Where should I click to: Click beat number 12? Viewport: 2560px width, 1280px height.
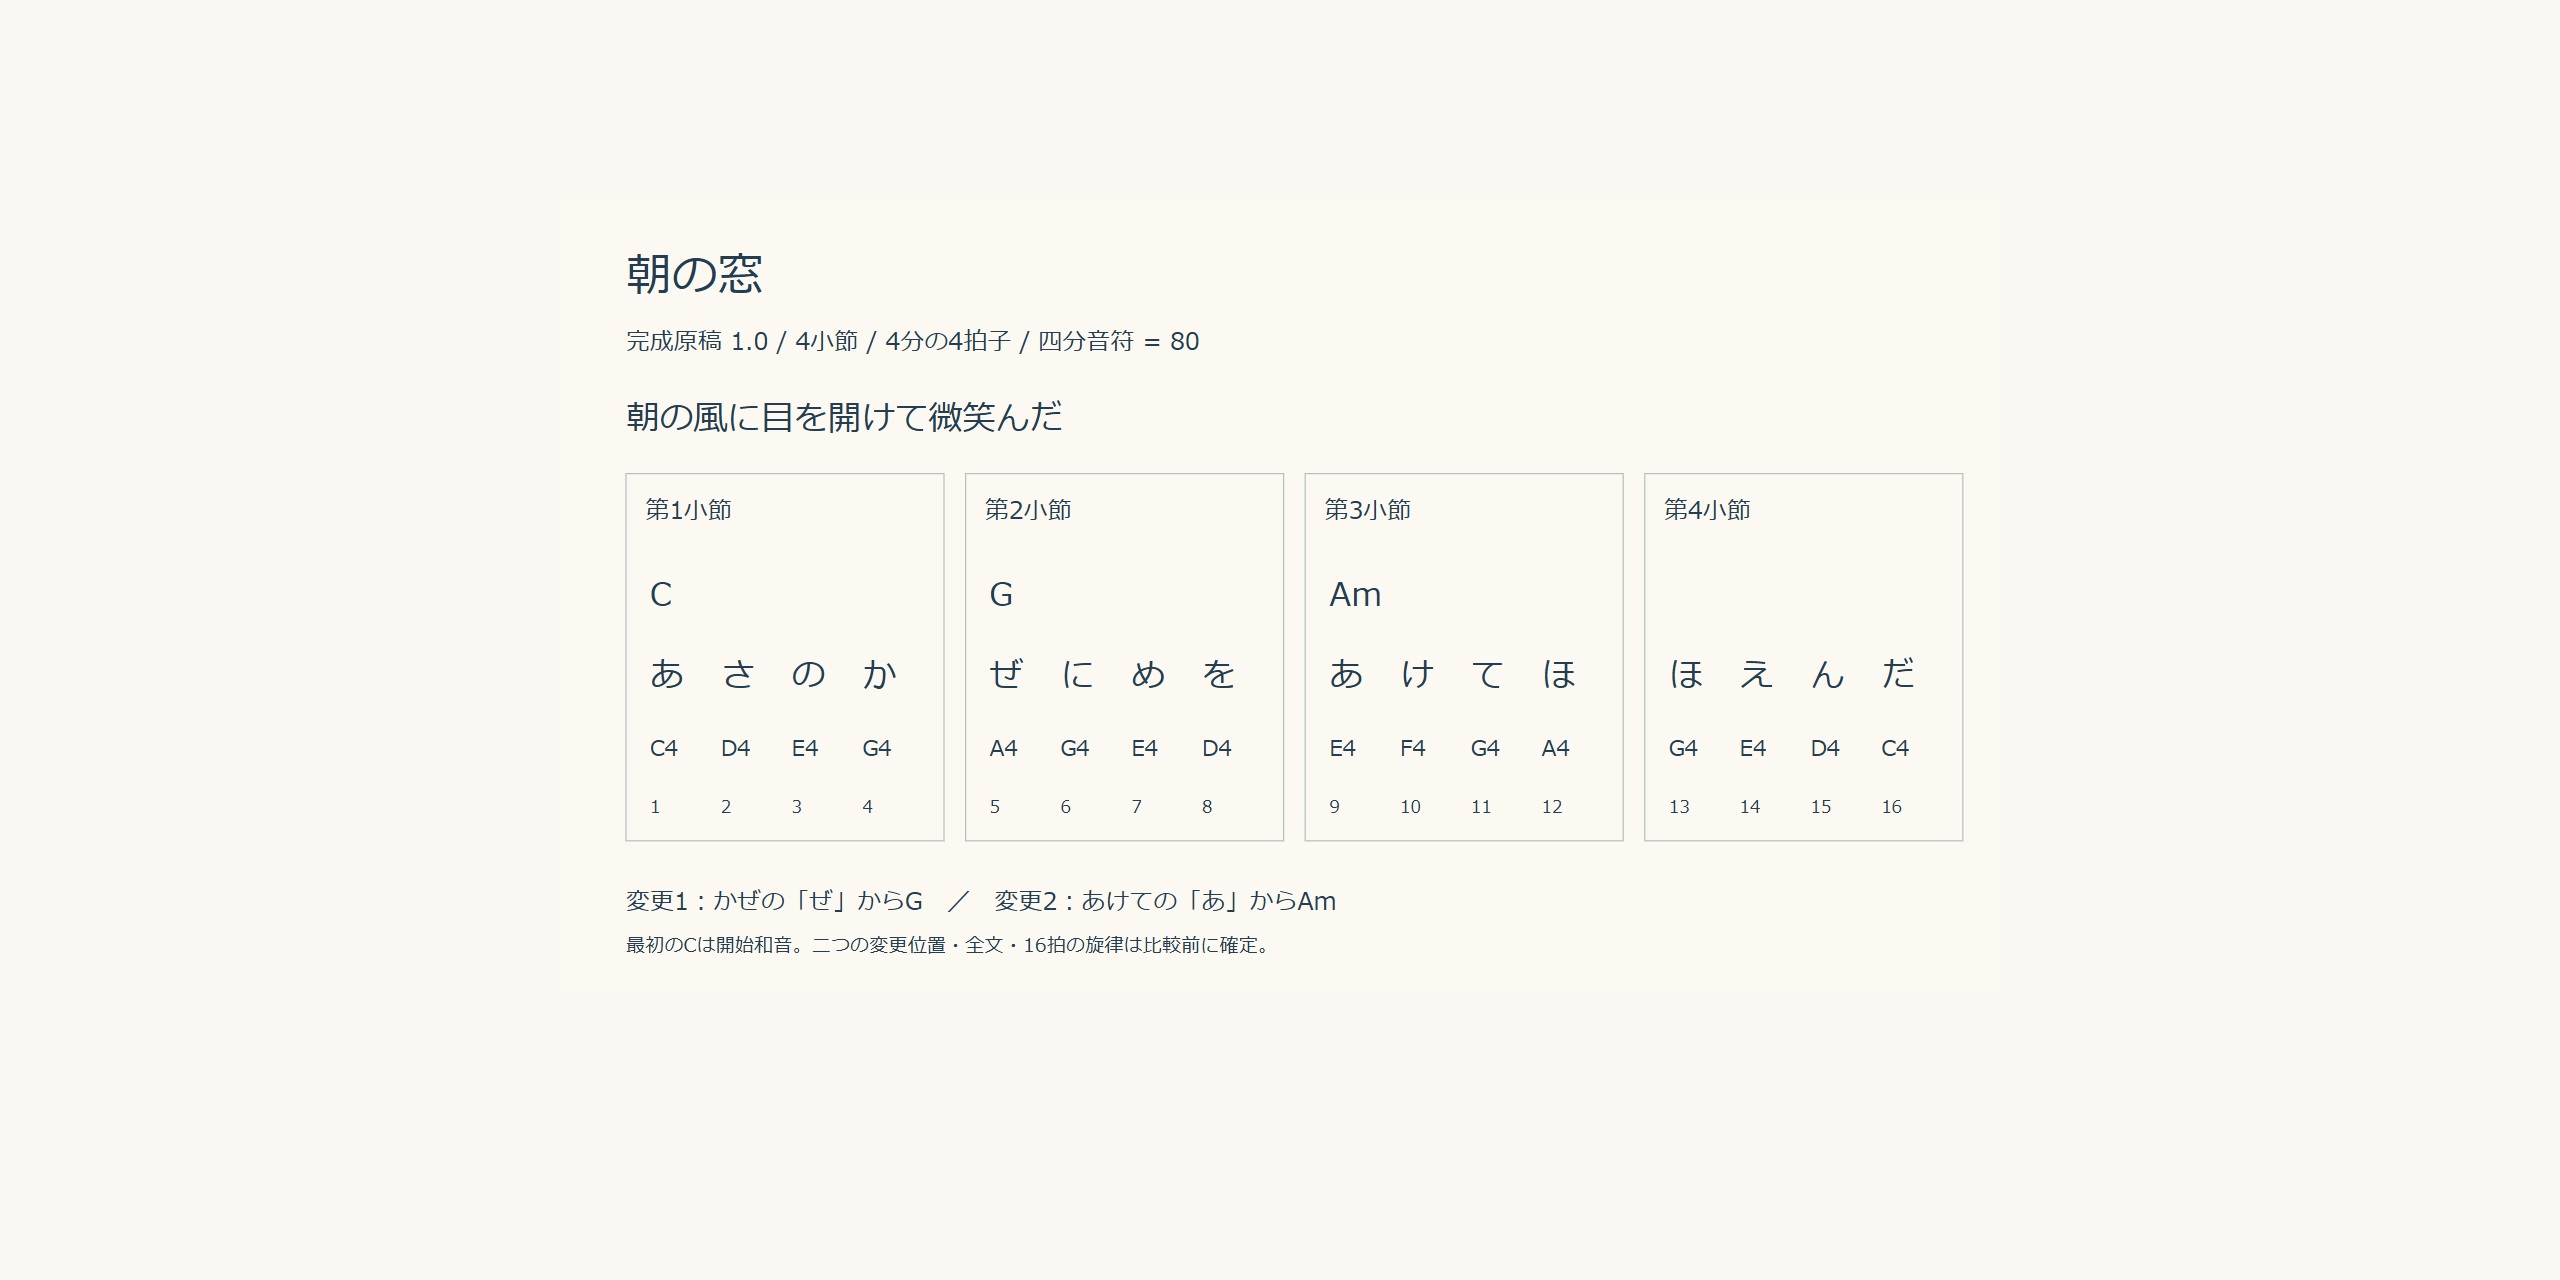tap(1552, 807)
